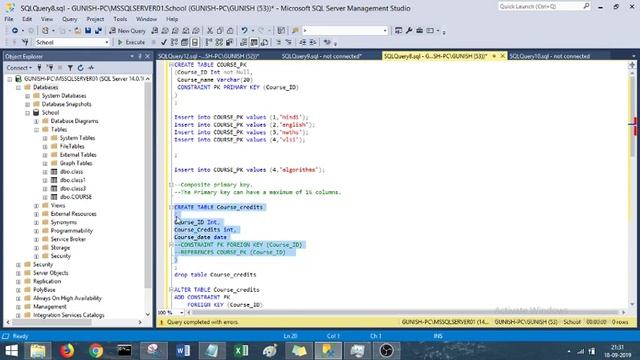Viewport: 640px width, 360px height.
Task: Switch to the SQLQuery10.sql tab
Action: click(x=549, y=56)
